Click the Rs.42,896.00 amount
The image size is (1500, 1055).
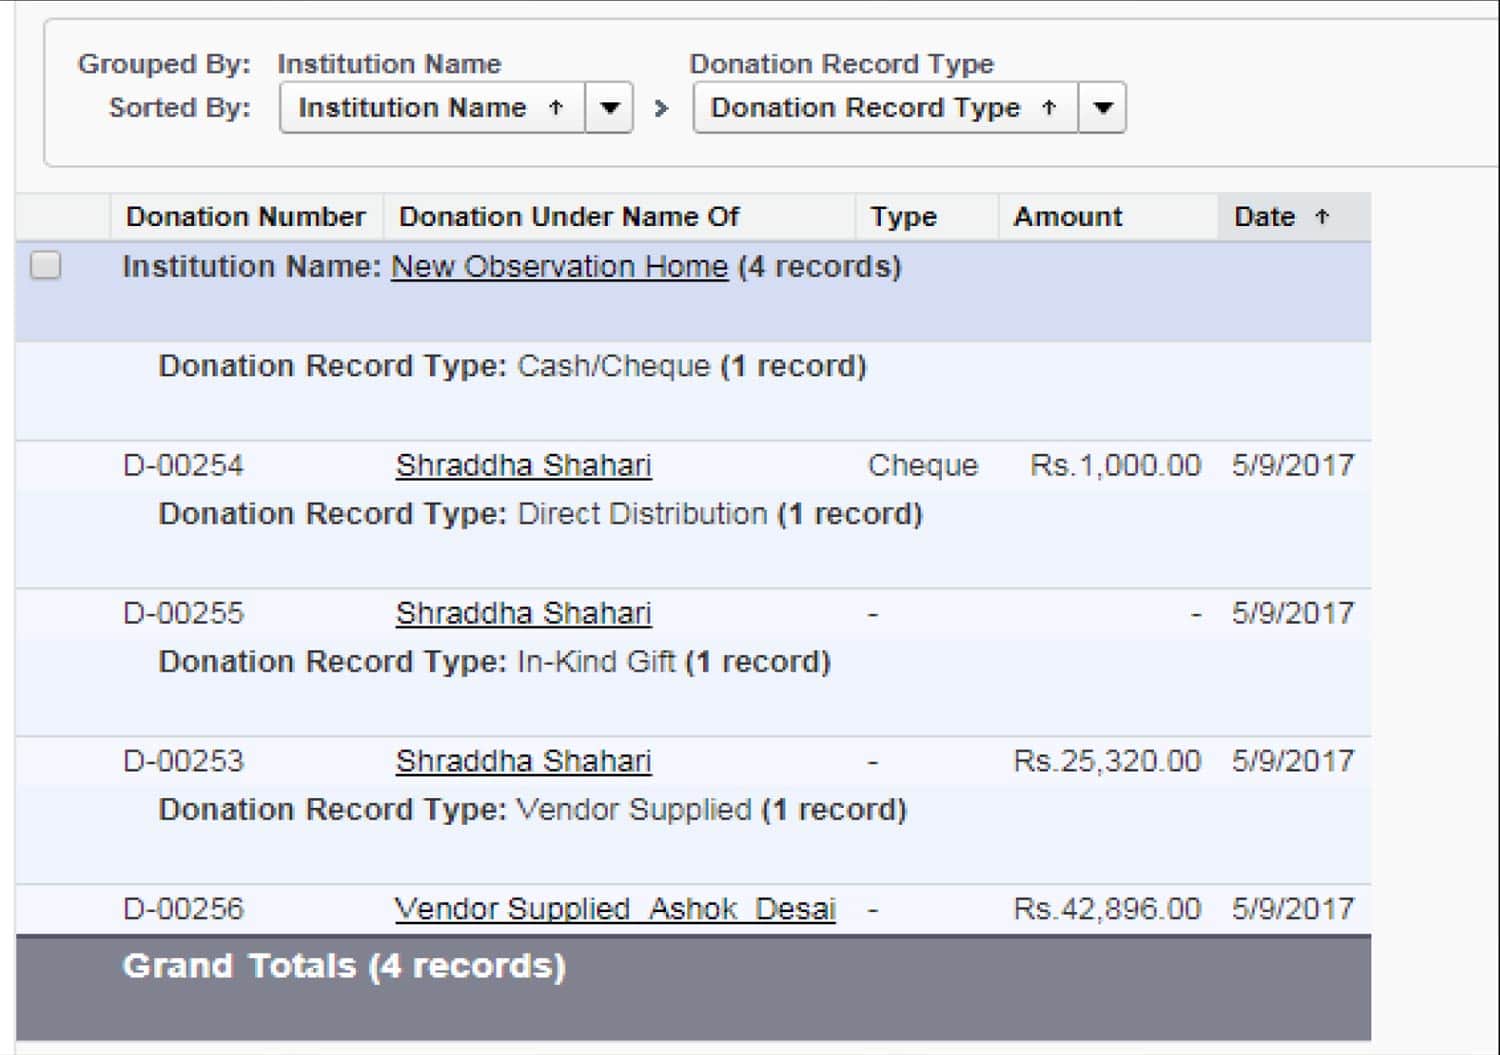pos(1107,910)
